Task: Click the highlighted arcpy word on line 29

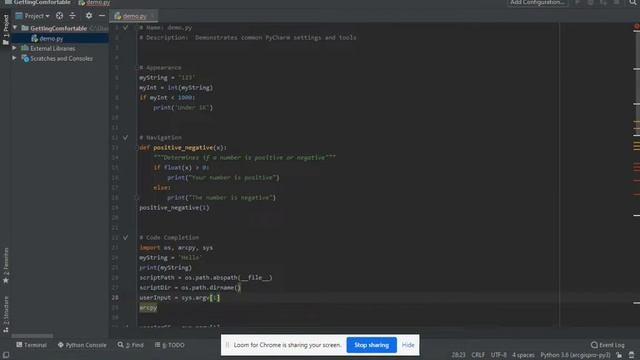Action: [148, 308]
